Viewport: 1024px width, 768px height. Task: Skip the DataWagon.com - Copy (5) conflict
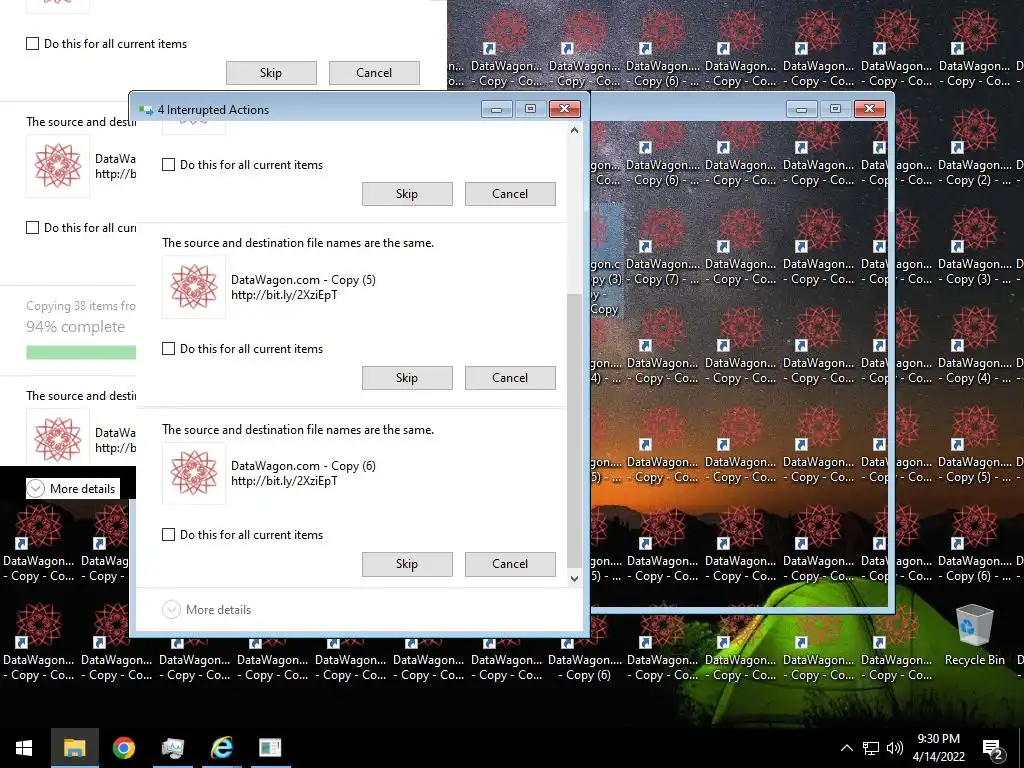pyautogui.click(x=407, y=377)
